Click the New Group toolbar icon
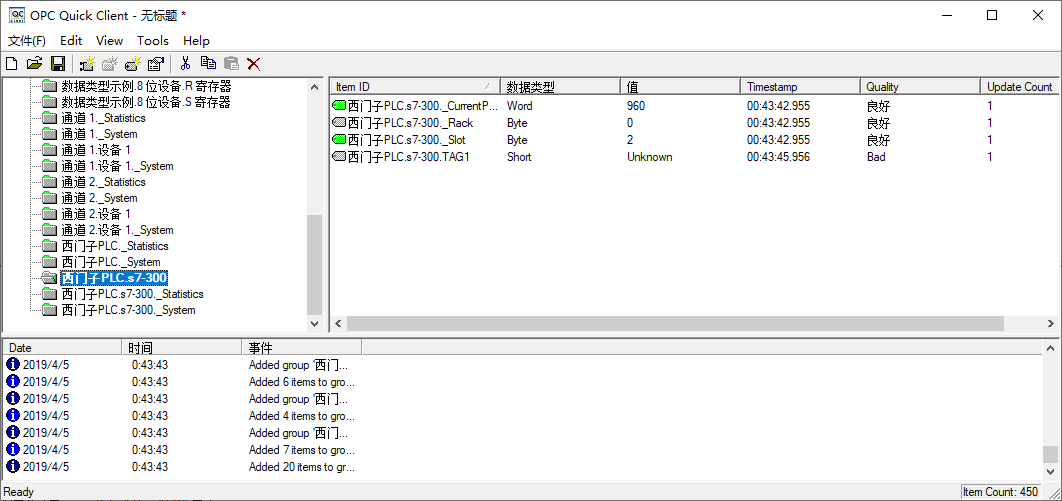 [110, 64]
